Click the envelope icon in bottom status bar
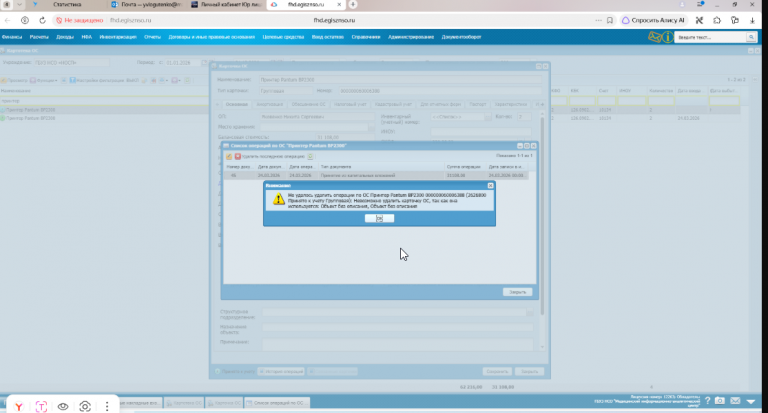 click(x=735, y=401)
